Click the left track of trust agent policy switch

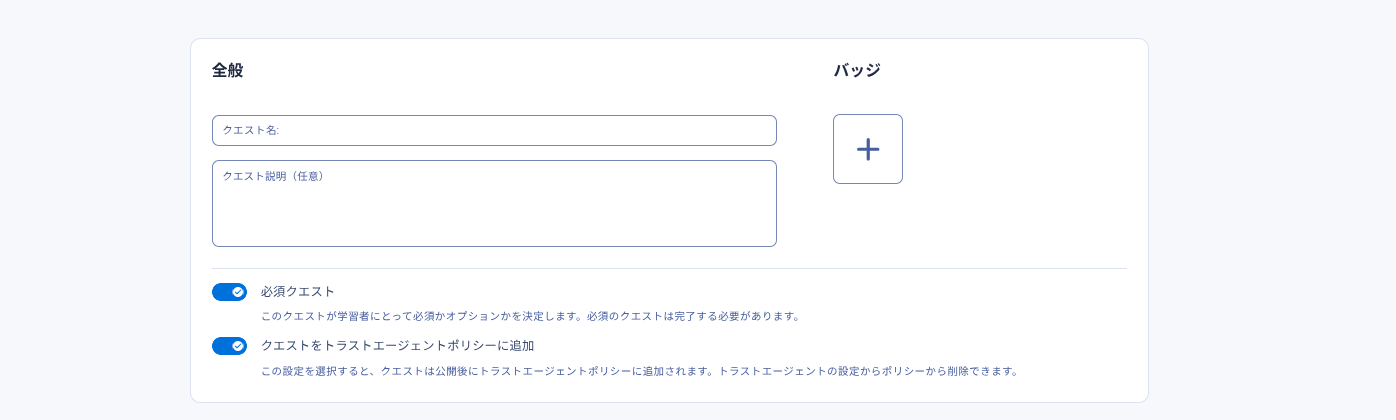[221, 346]
